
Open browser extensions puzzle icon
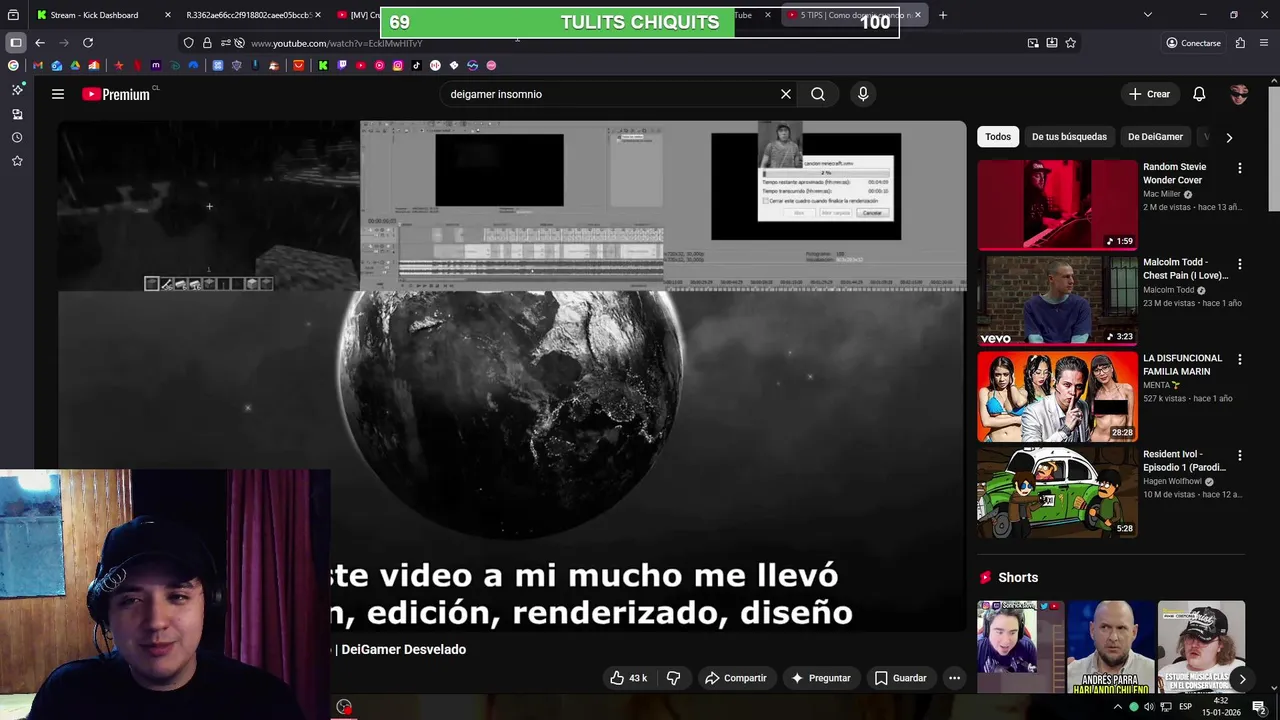[1240, 43]
